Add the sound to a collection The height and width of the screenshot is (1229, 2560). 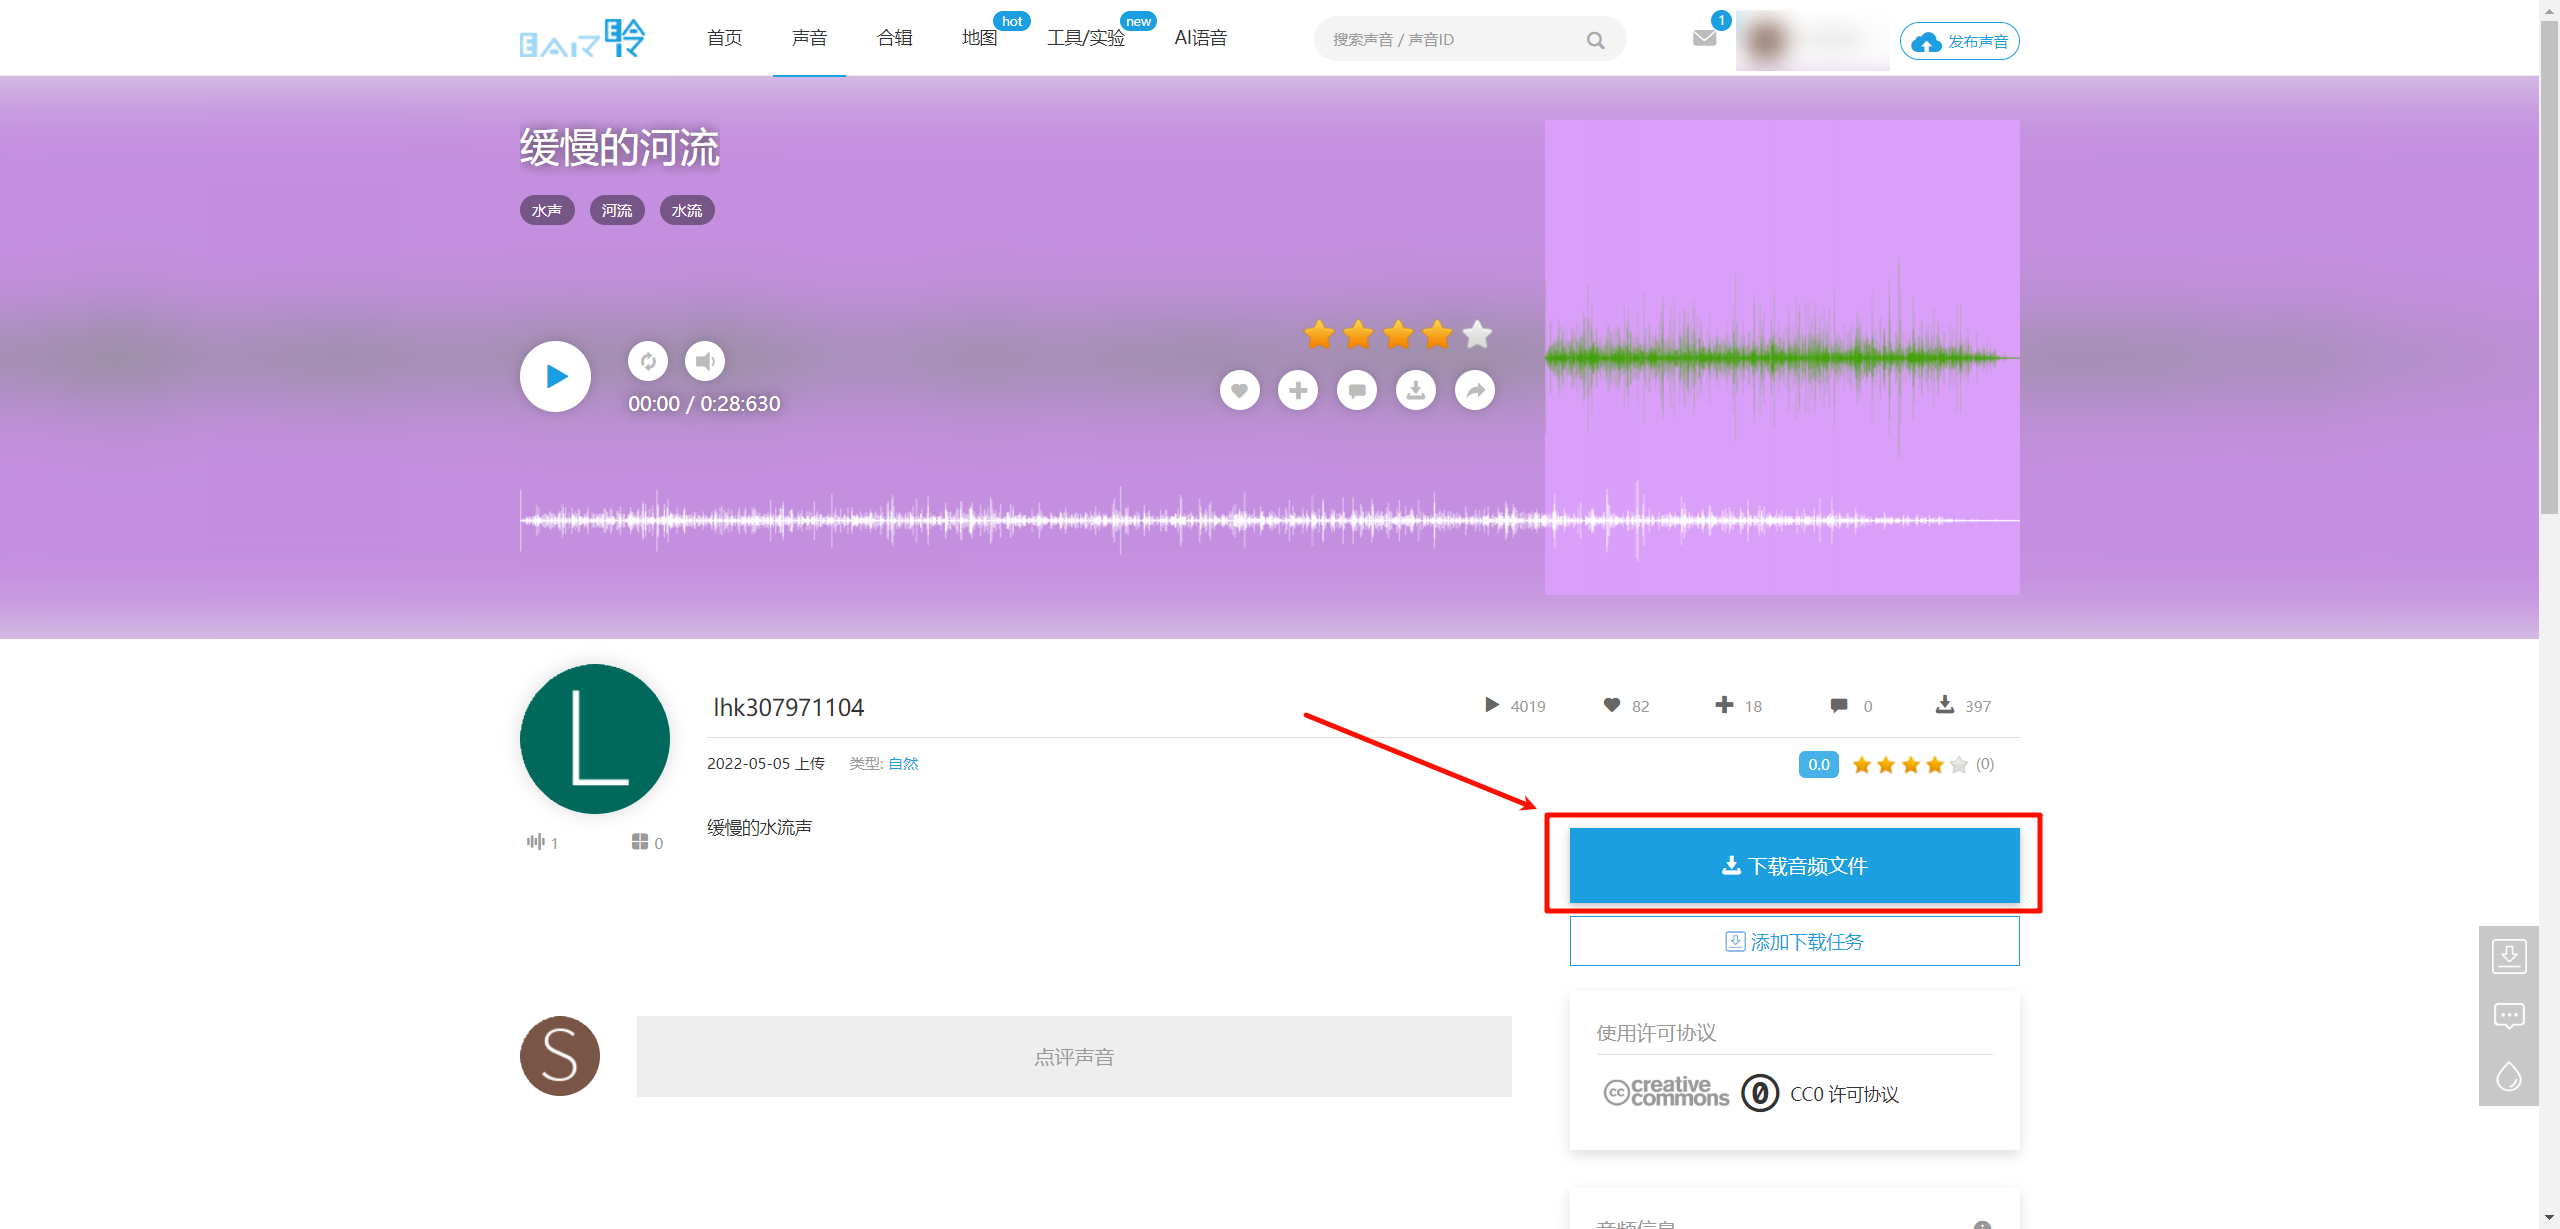coord(1297,390)
